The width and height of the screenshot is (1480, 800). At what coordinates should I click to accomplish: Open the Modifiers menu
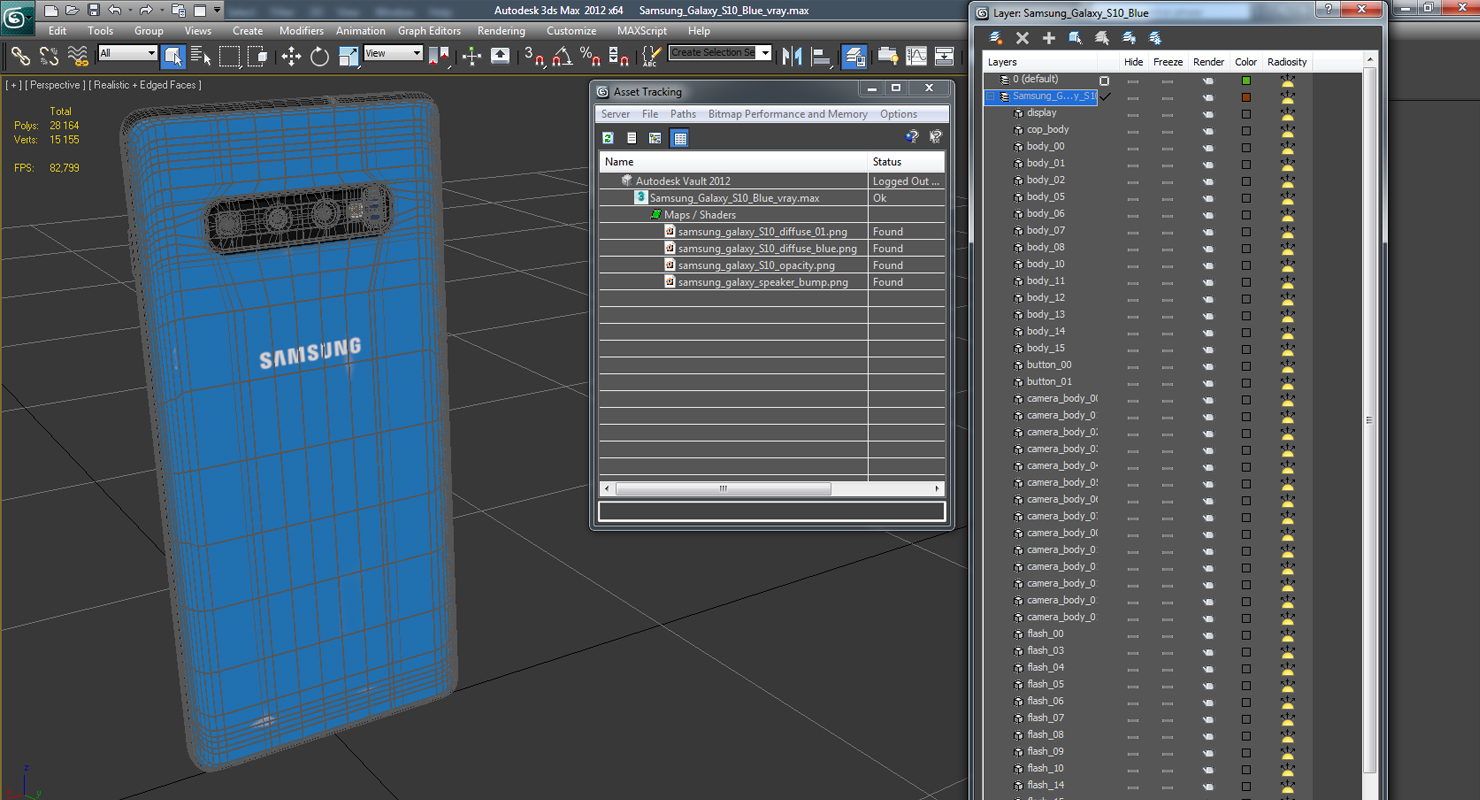[301, 31]
